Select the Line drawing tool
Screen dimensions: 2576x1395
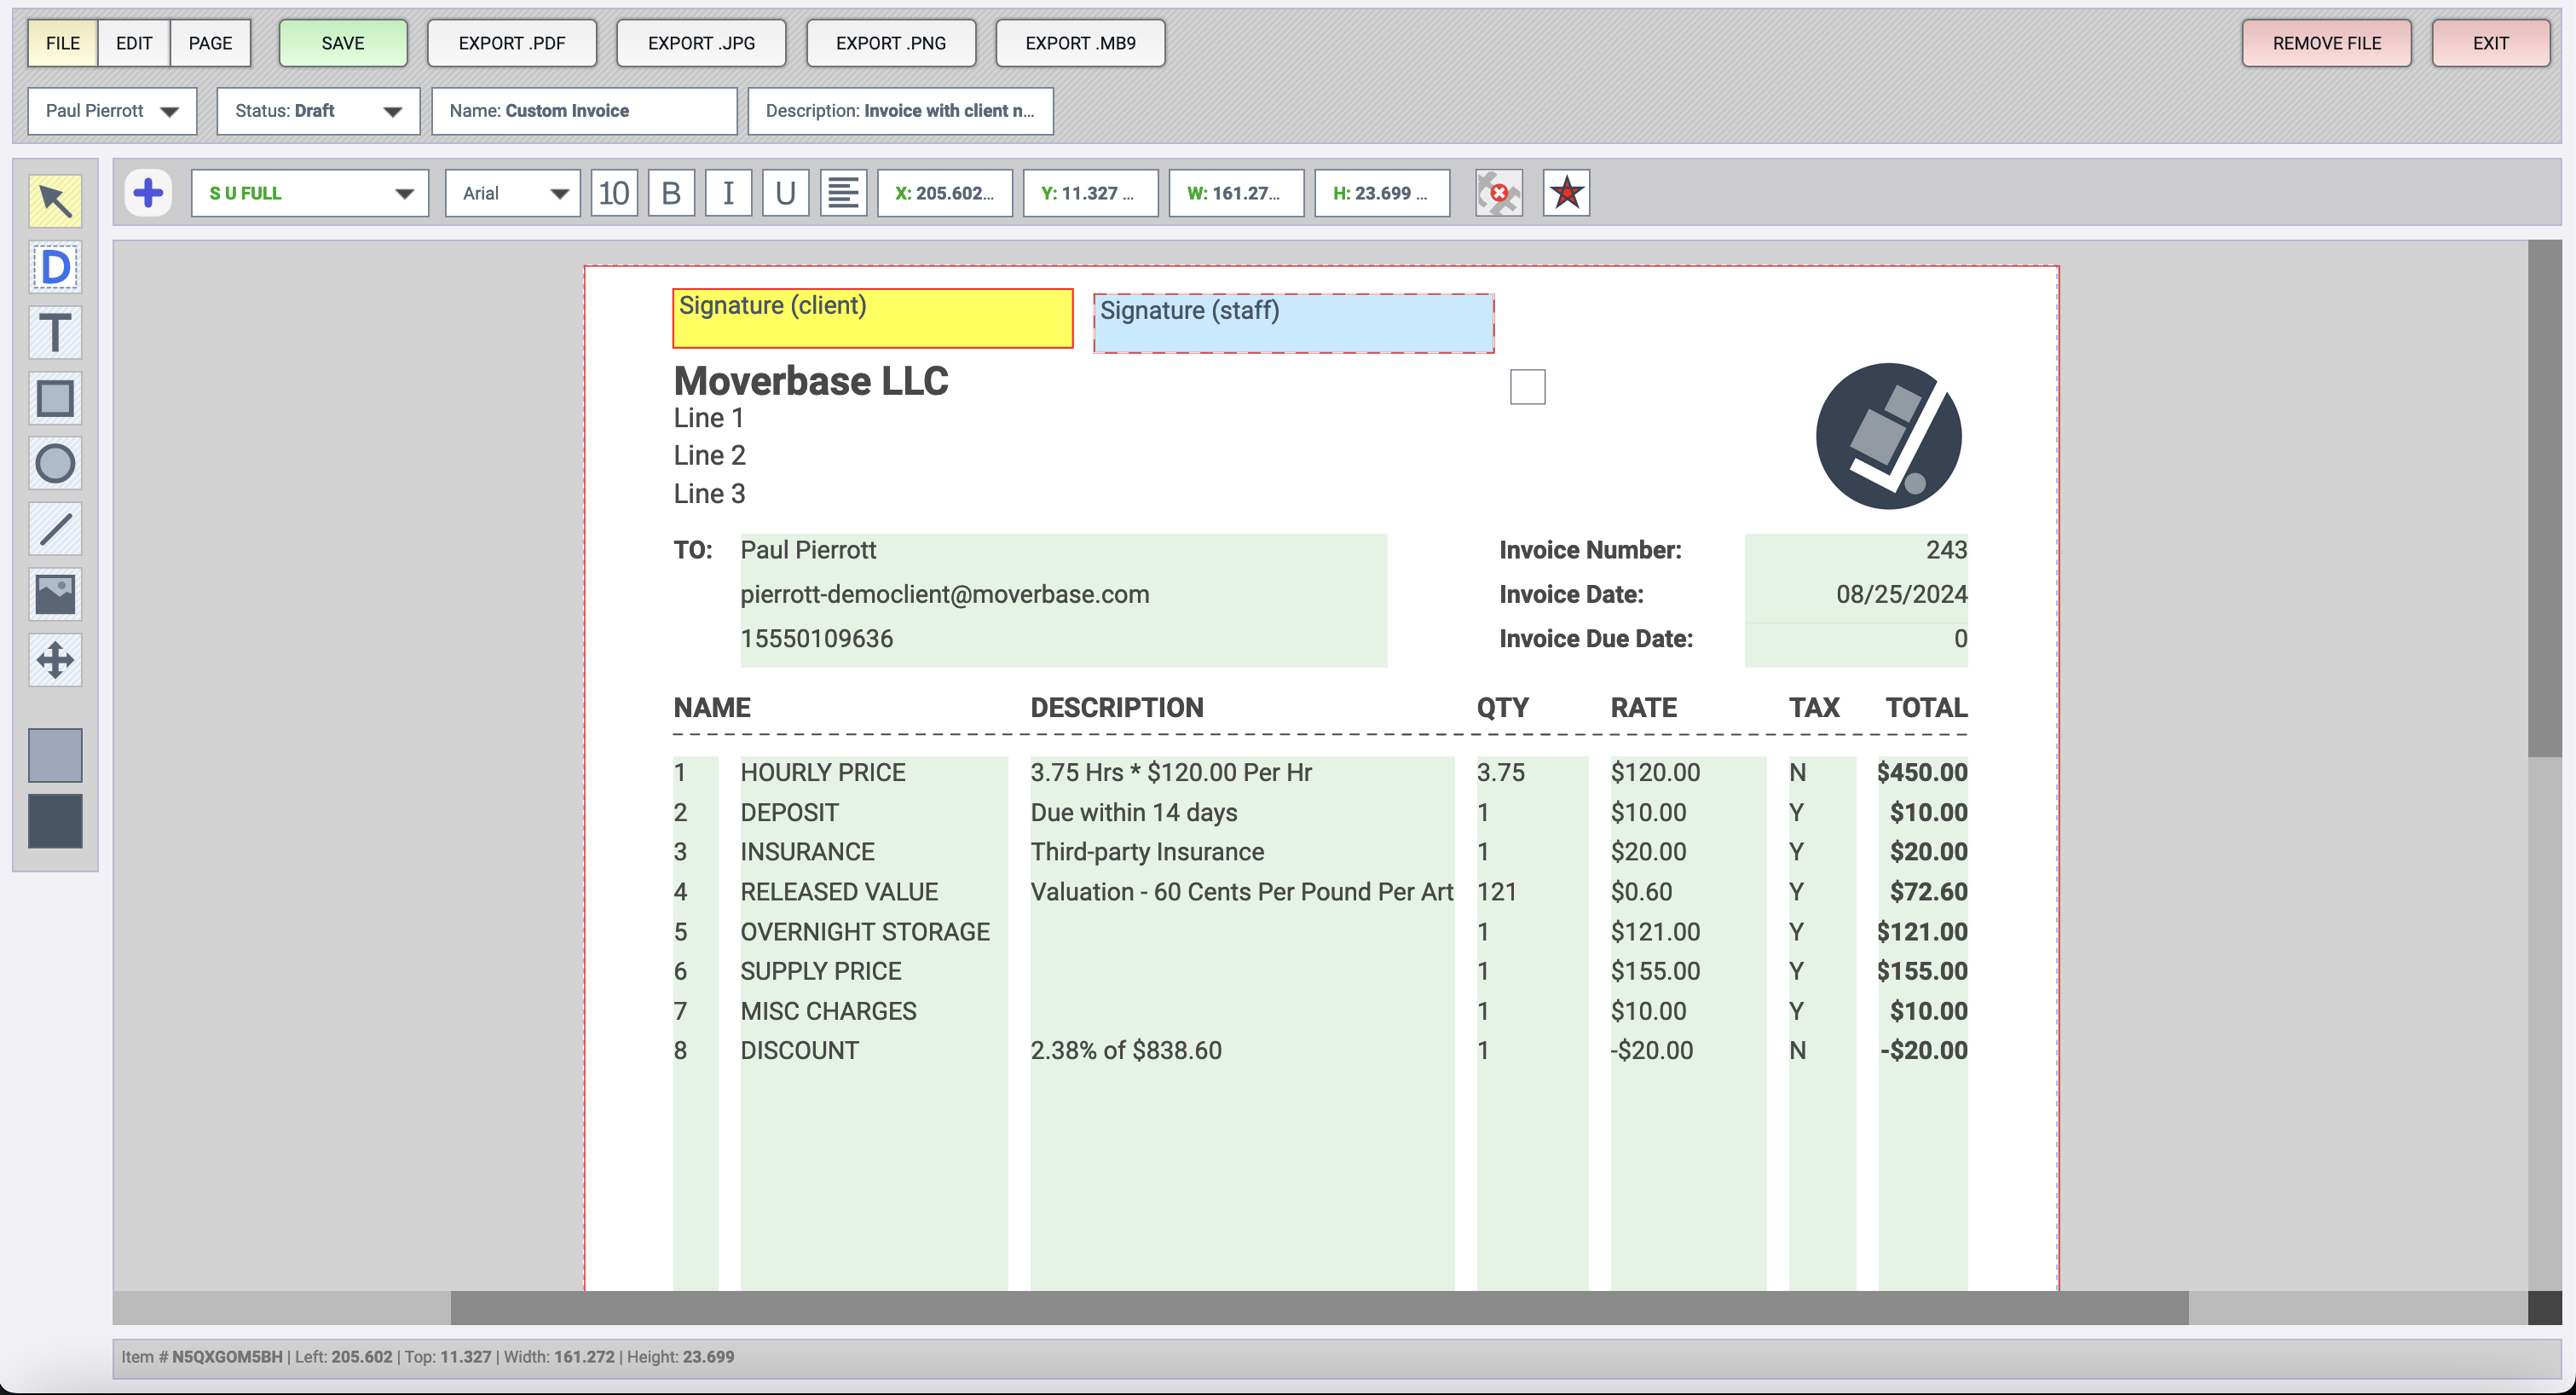pos(55,528)
